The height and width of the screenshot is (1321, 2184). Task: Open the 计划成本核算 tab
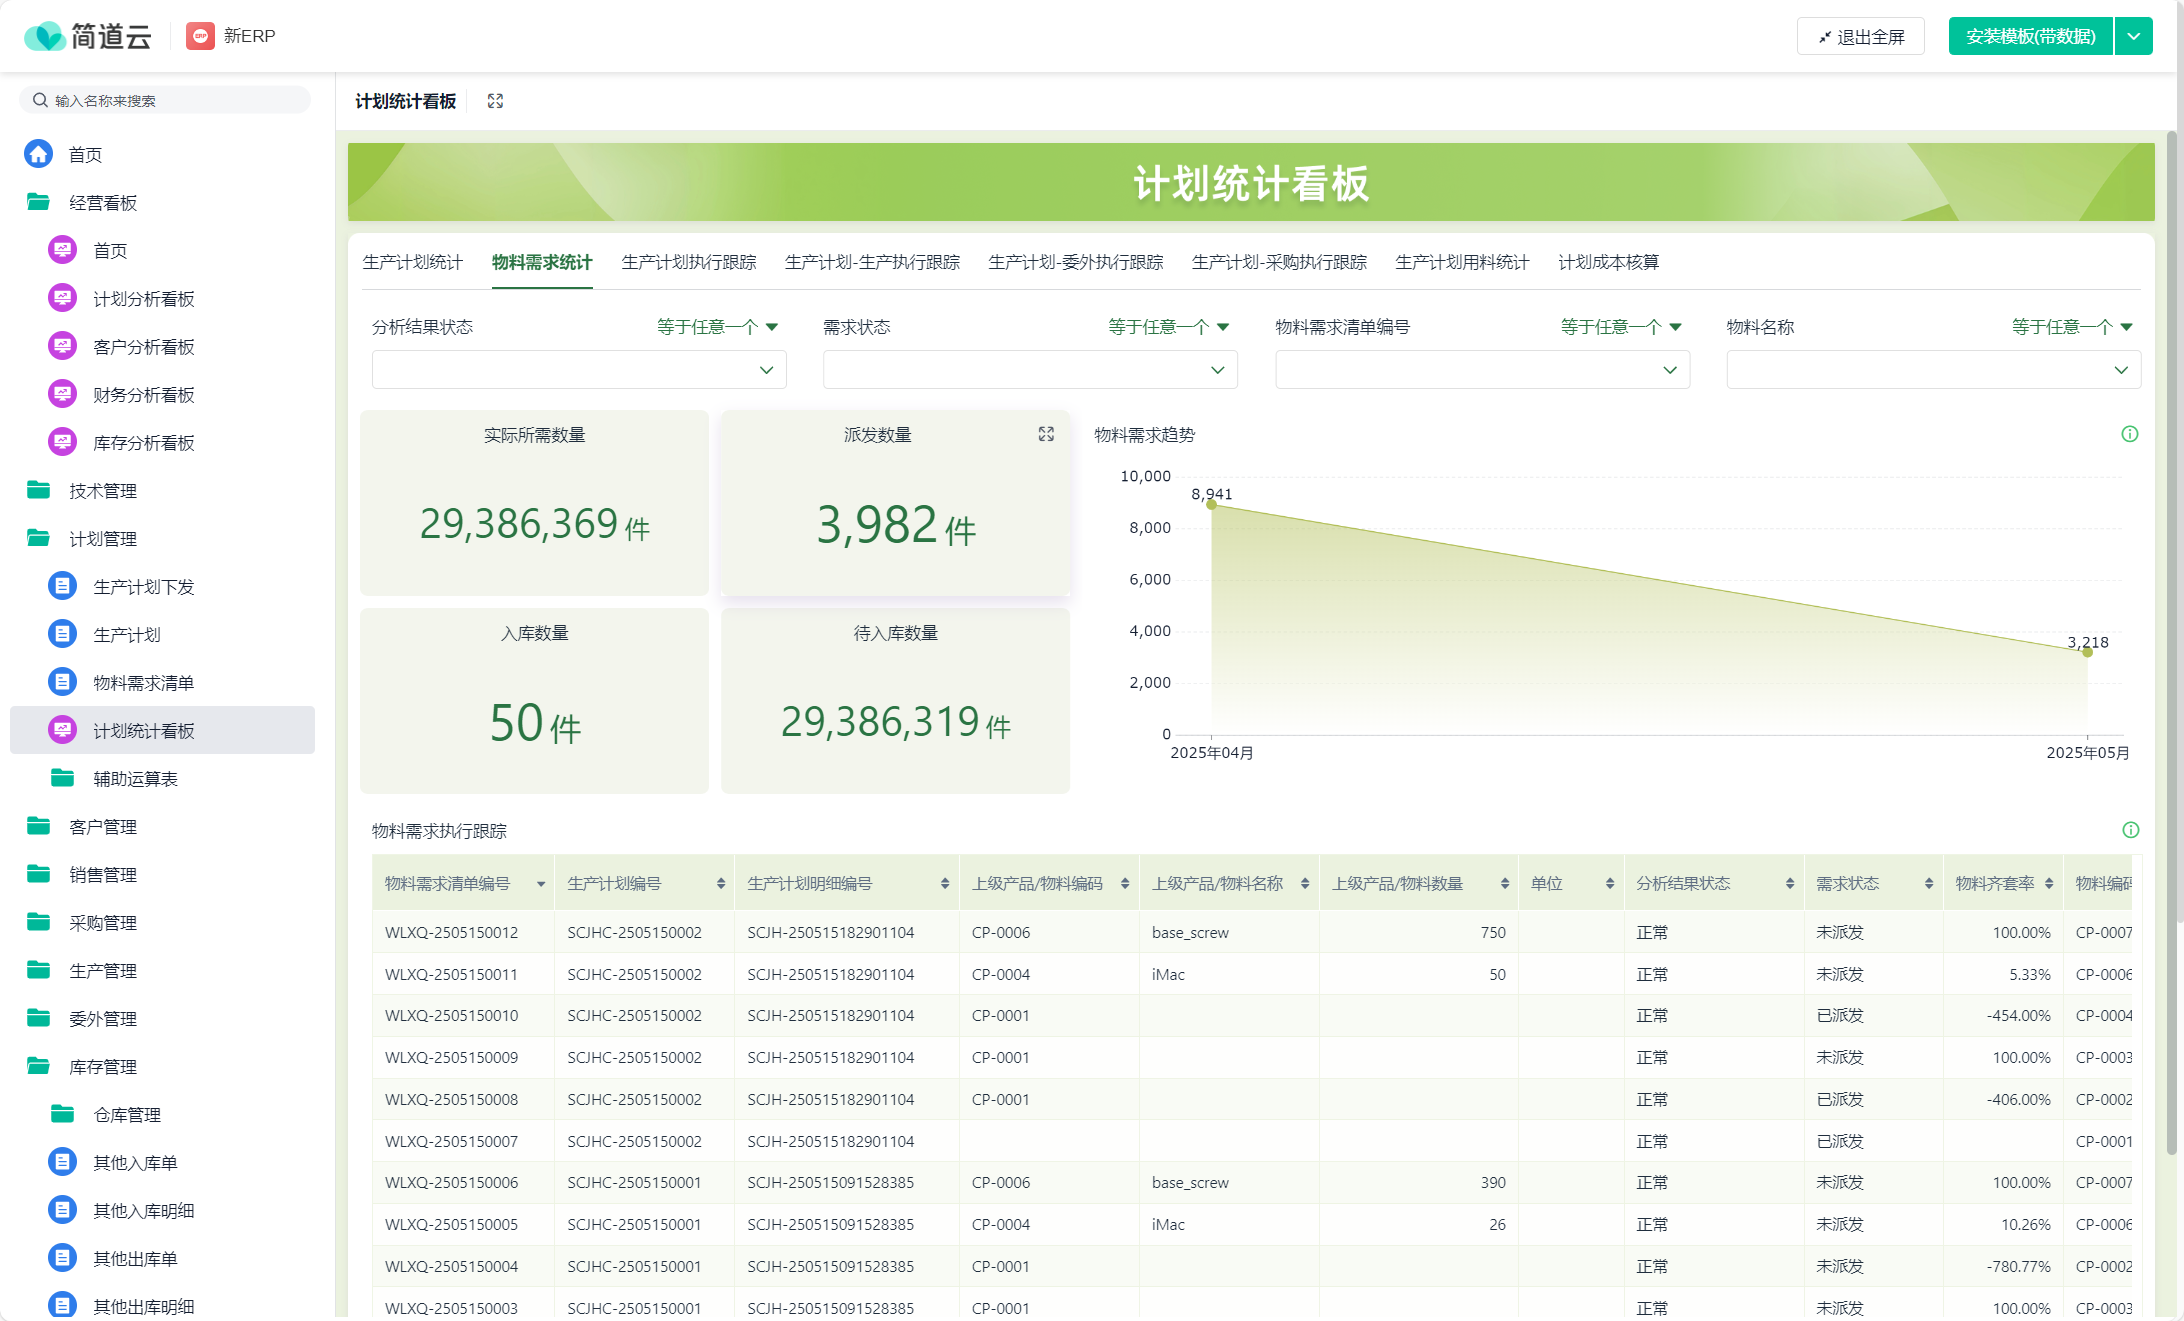tap(1609, 262)
